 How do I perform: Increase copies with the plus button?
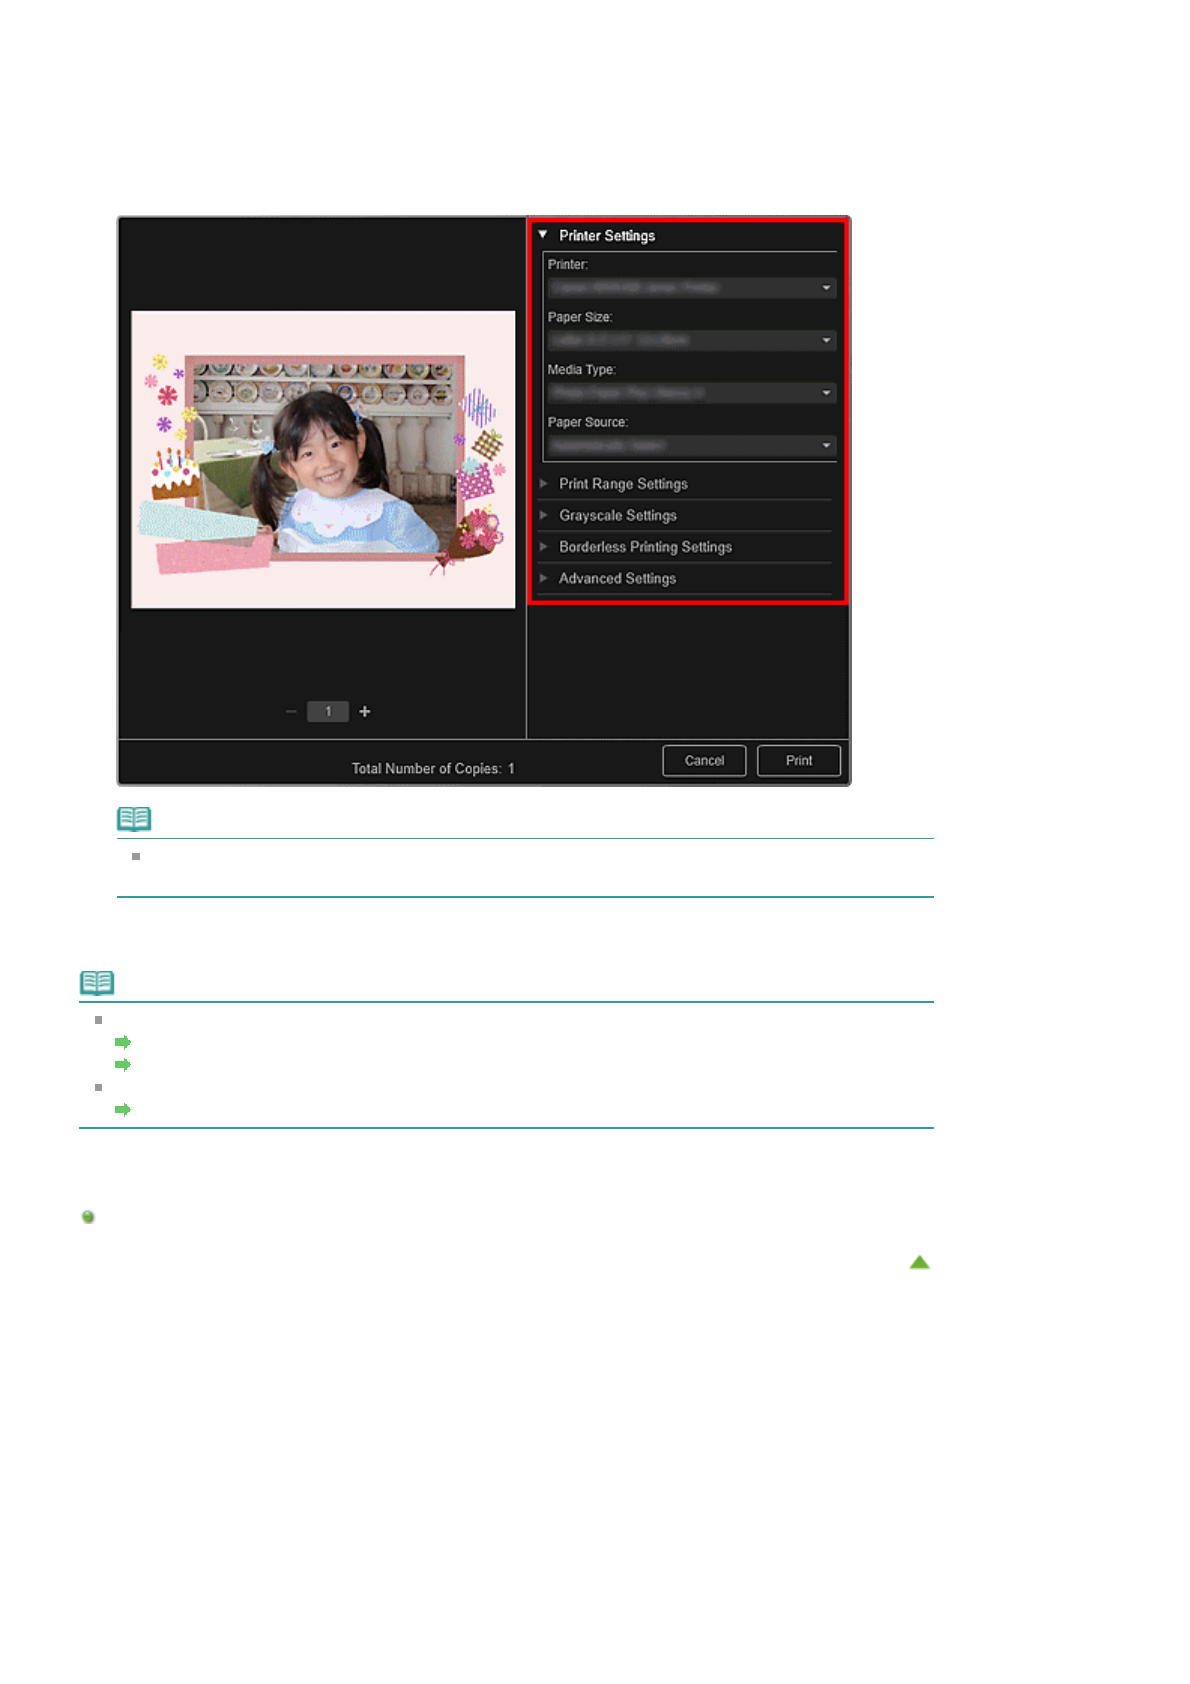coord(365,712)
